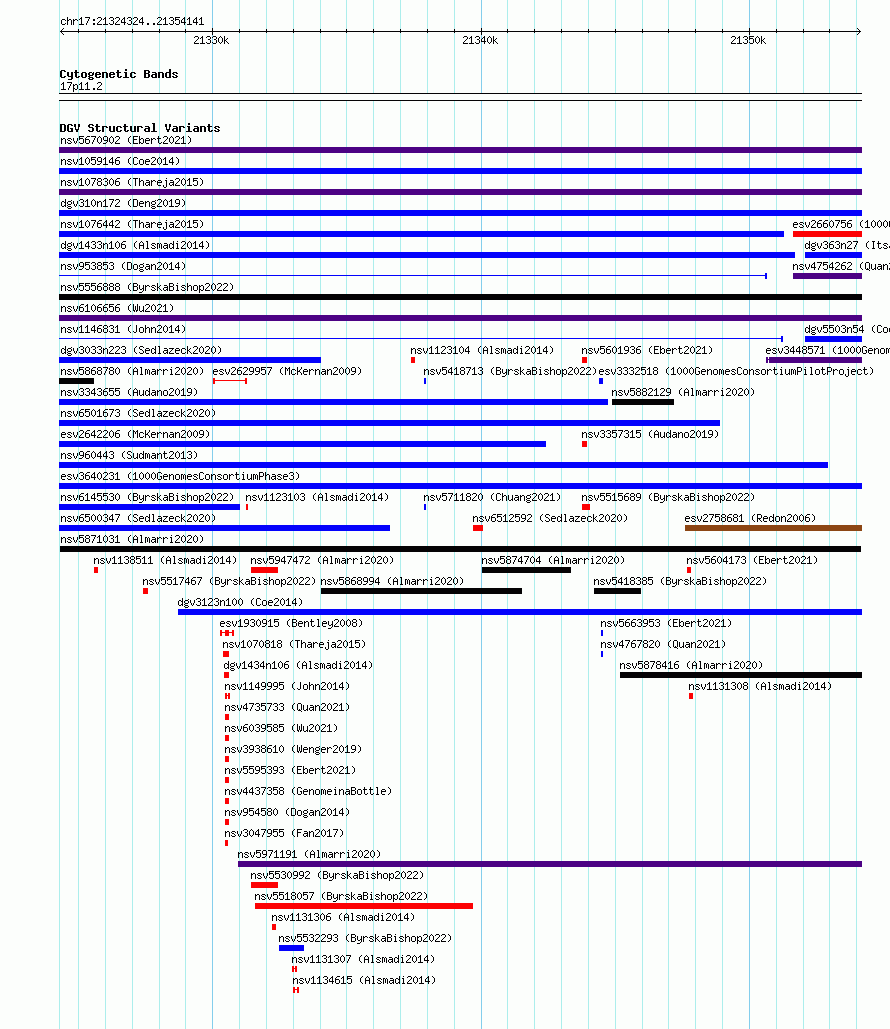Select the nsv3047955 (Fan2017) label
The width and height of the screenshot is (890, 1029).
(284, 833)
